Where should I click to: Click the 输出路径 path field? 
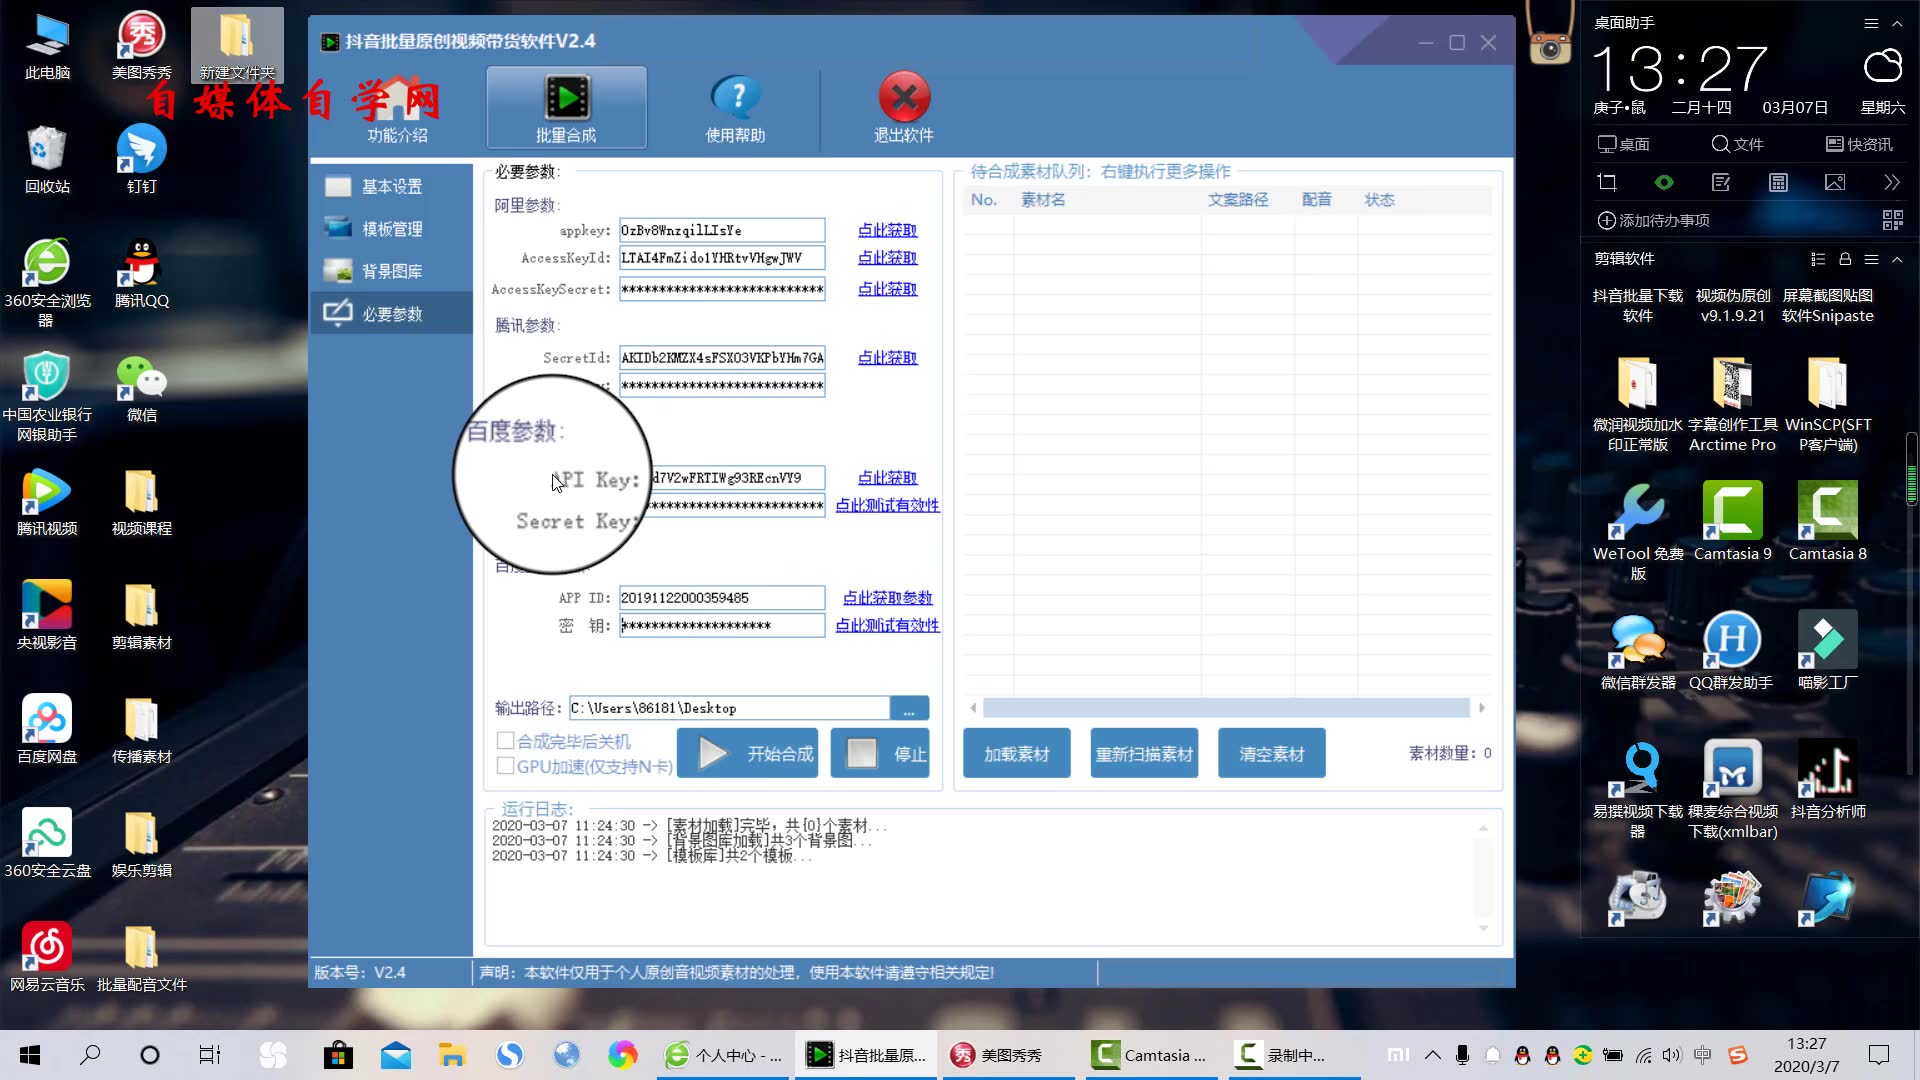tap(730, 708)
